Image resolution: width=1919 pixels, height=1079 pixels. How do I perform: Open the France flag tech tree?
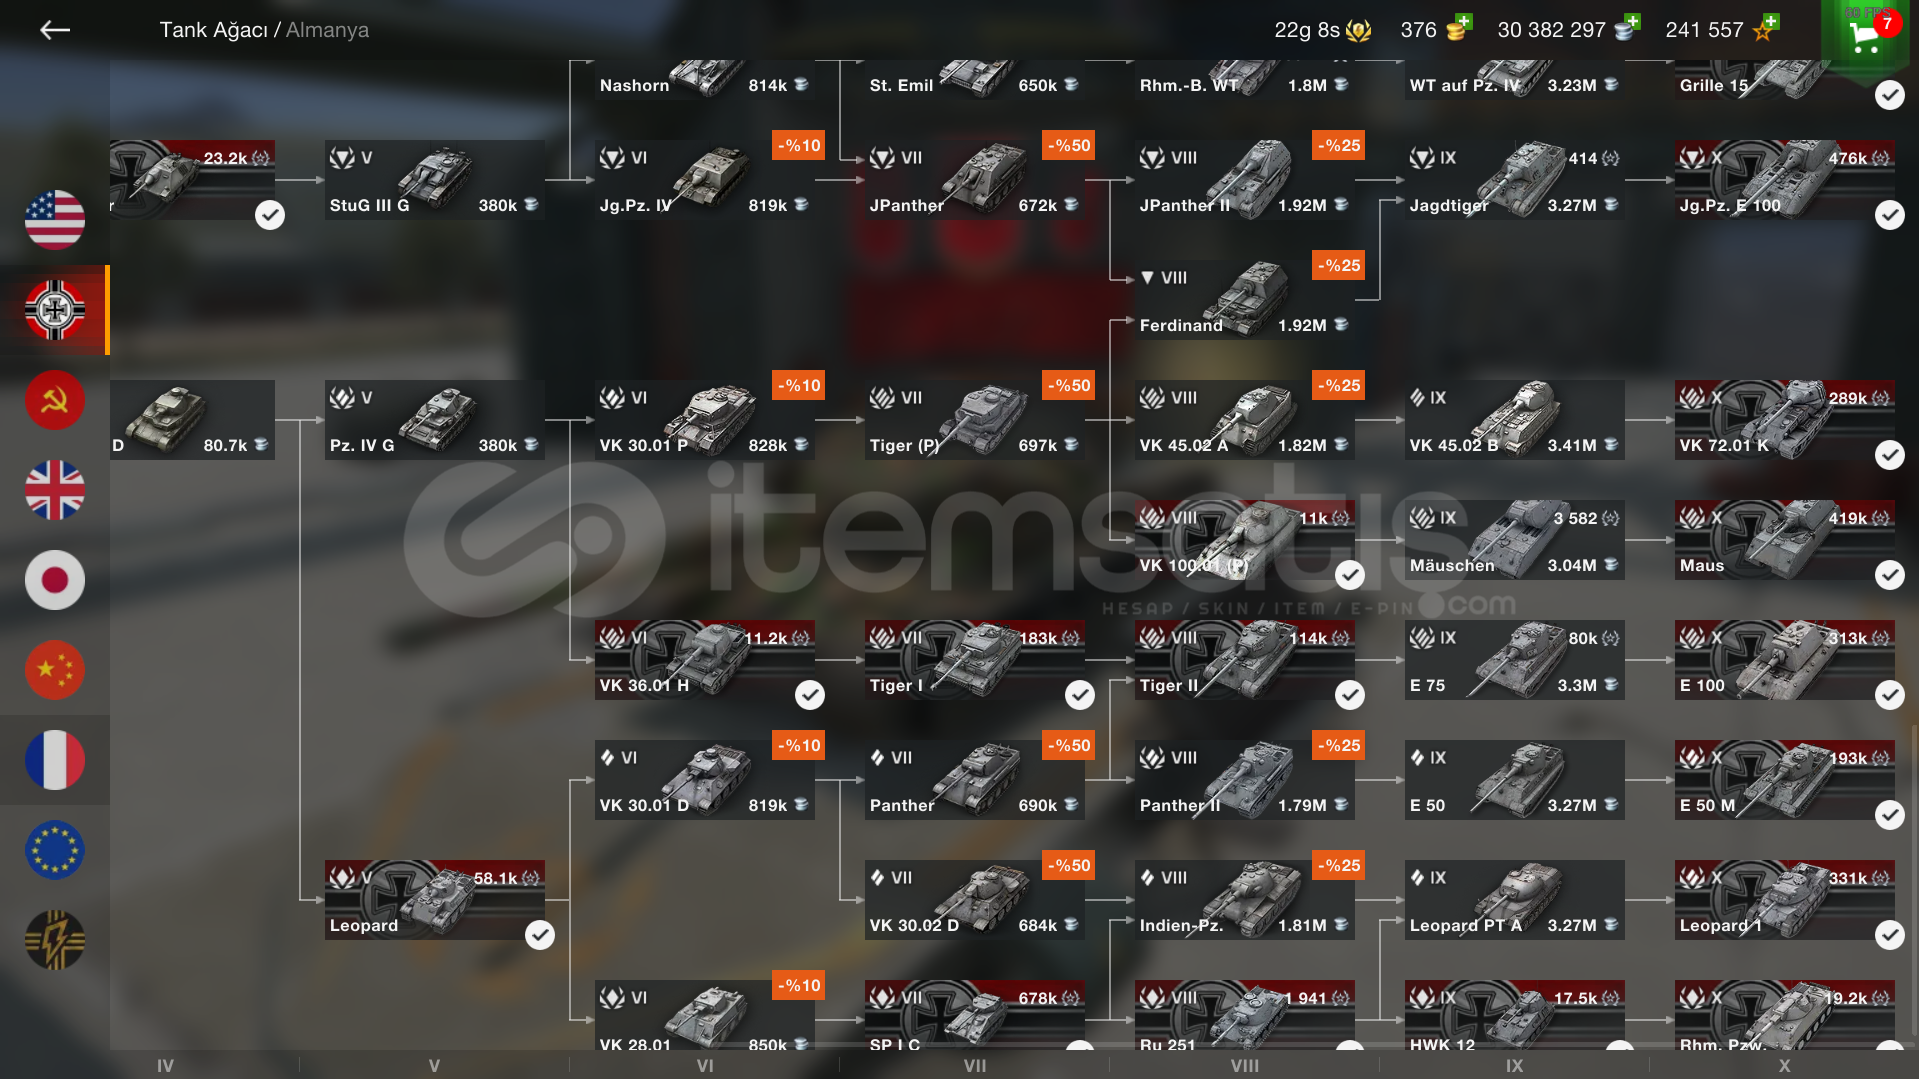tap(55, 760)
